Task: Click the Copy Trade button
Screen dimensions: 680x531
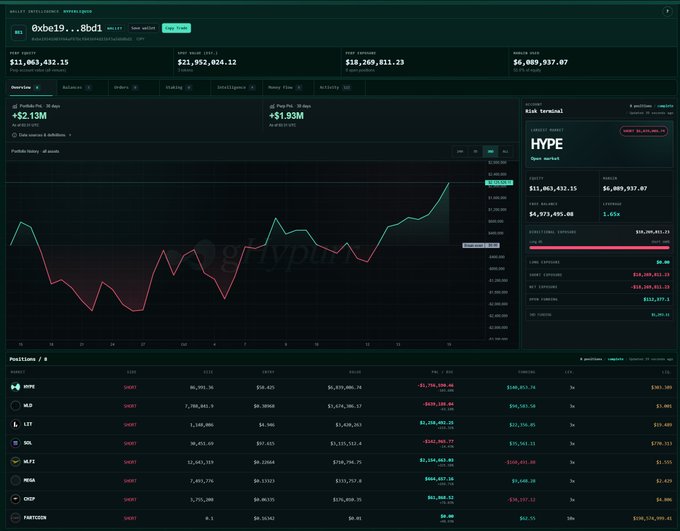Action: (176, 28)
